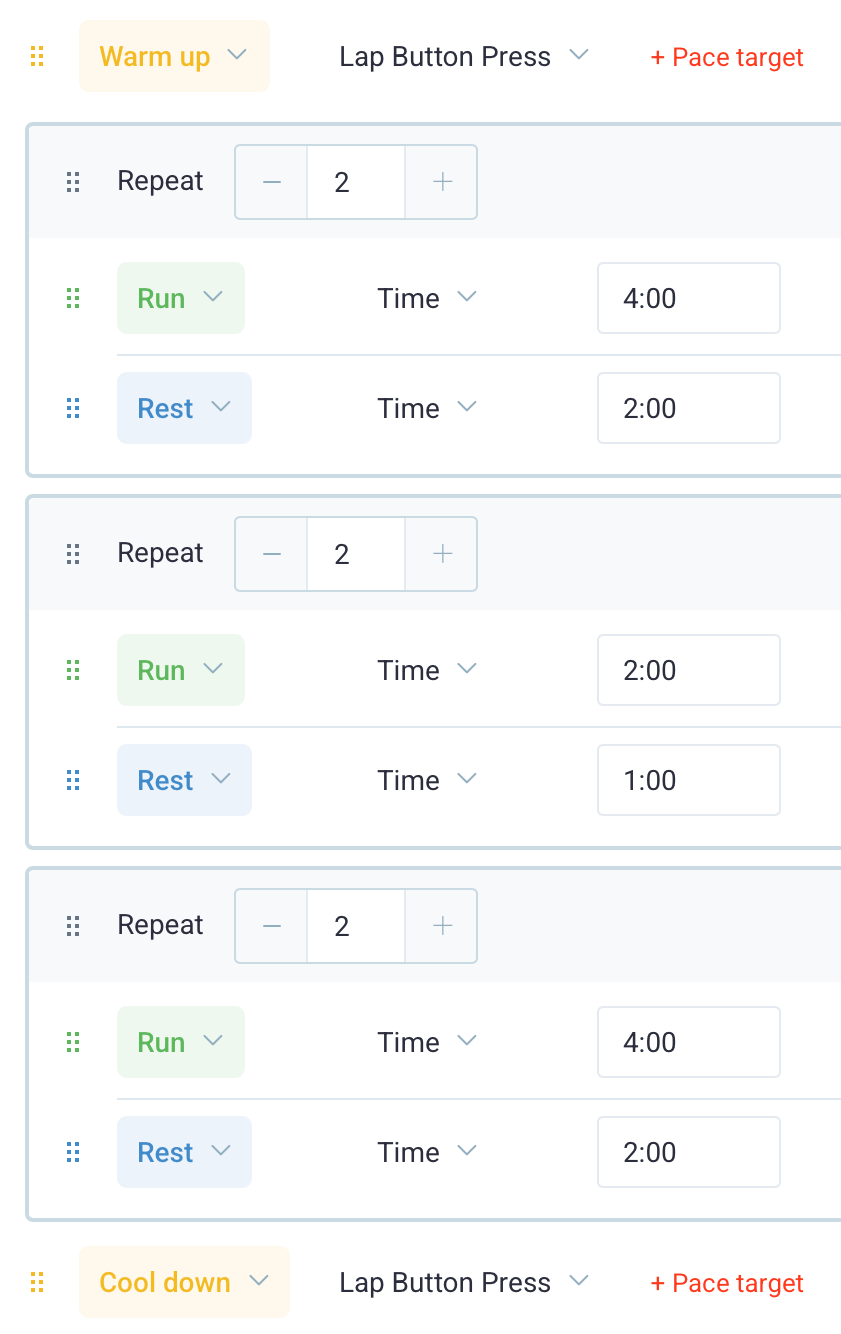The width and height of the screenshot is (841, 1334).
Task: Click the green drag handle beside first Run
Action: coord(72,298)
